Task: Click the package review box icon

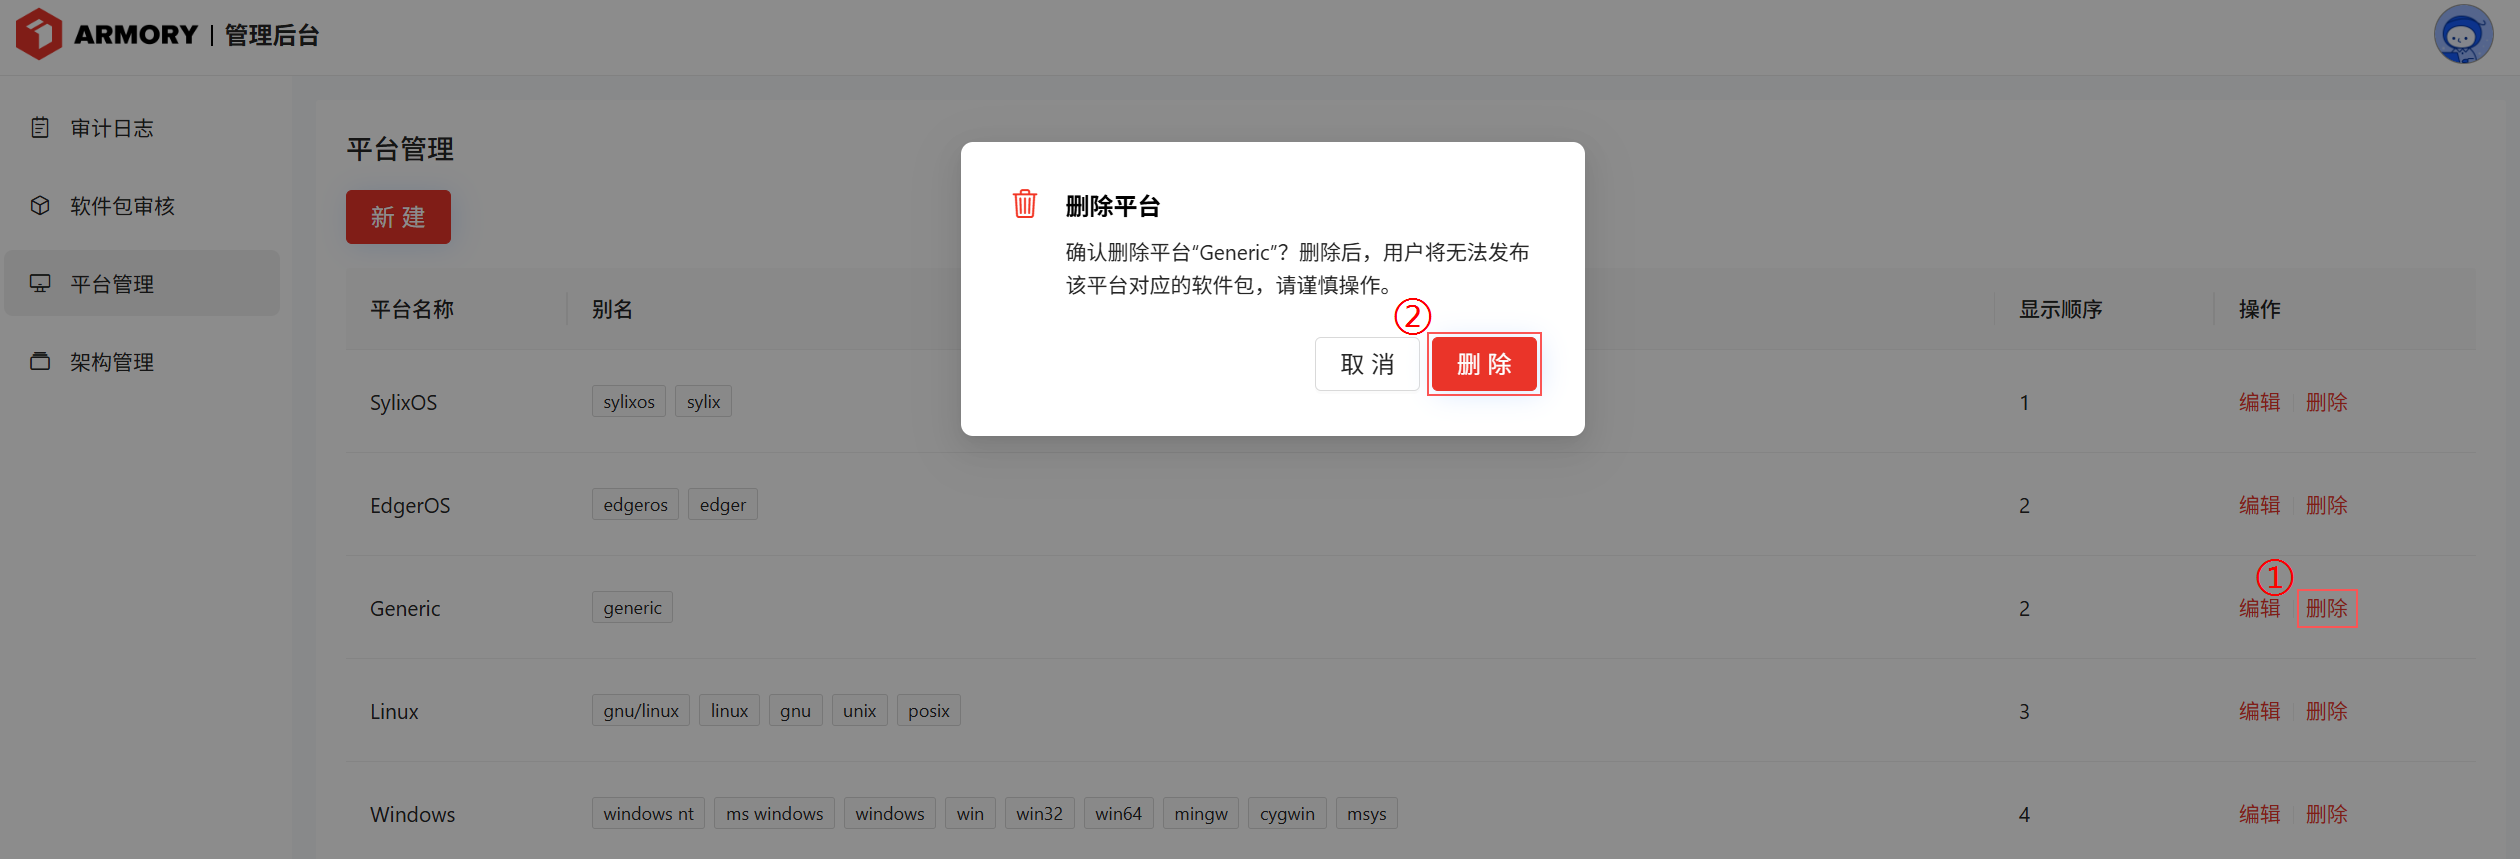Action: click(40, 206)
